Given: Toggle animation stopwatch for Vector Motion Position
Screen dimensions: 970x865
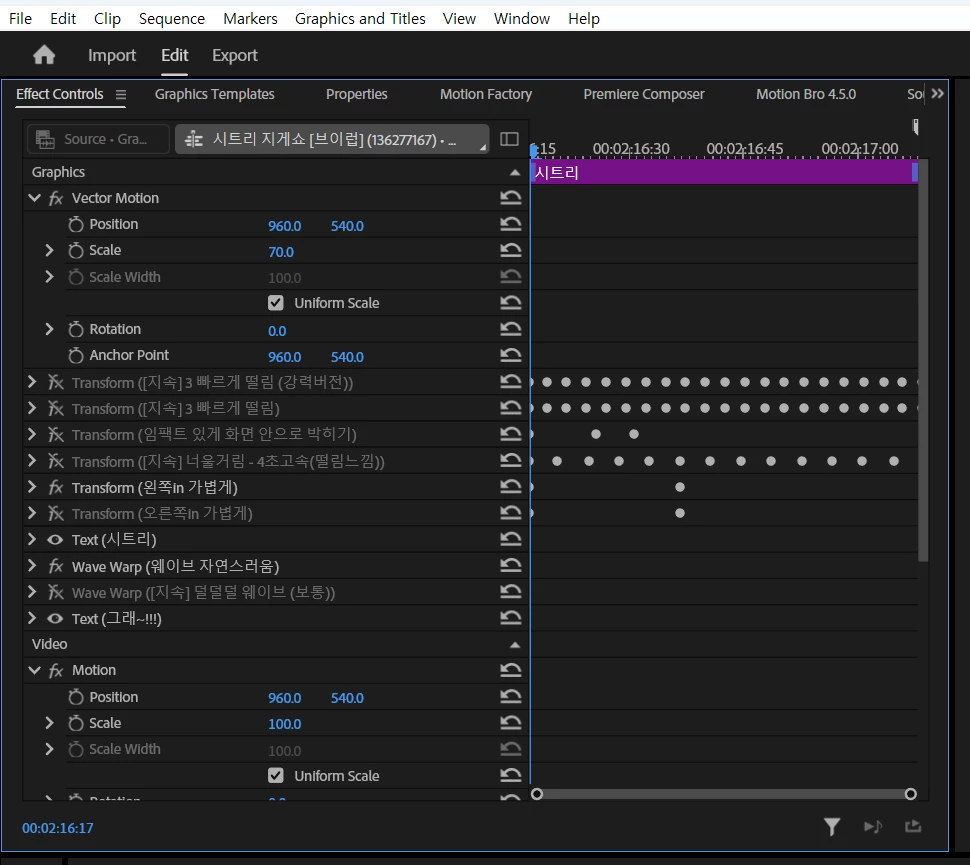Looking at the screenshot, I should tap(75, 224).
